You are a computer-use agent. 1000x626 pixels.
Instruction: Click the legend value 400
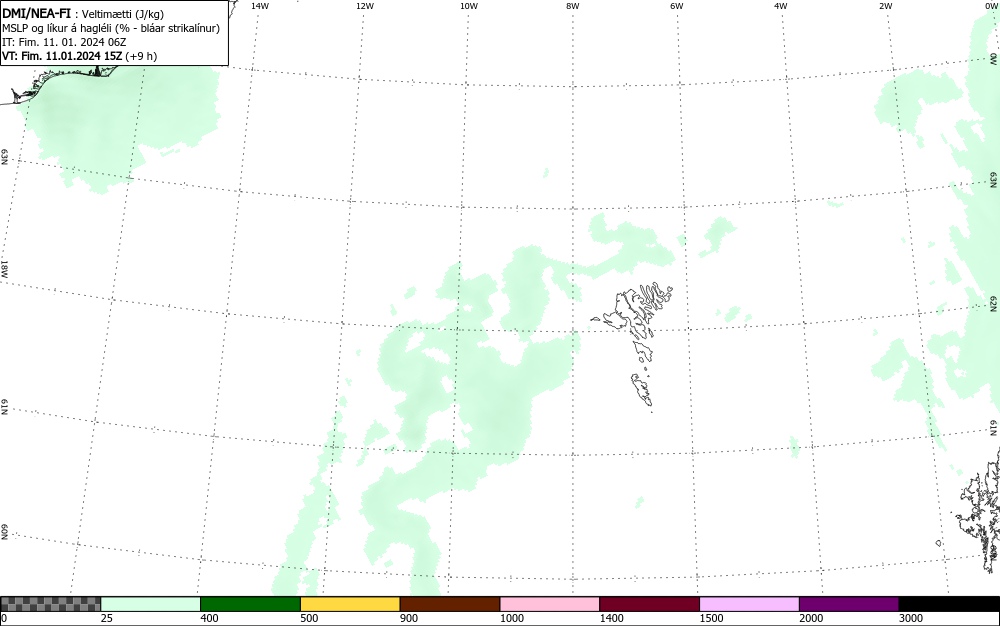coord(209,618)
